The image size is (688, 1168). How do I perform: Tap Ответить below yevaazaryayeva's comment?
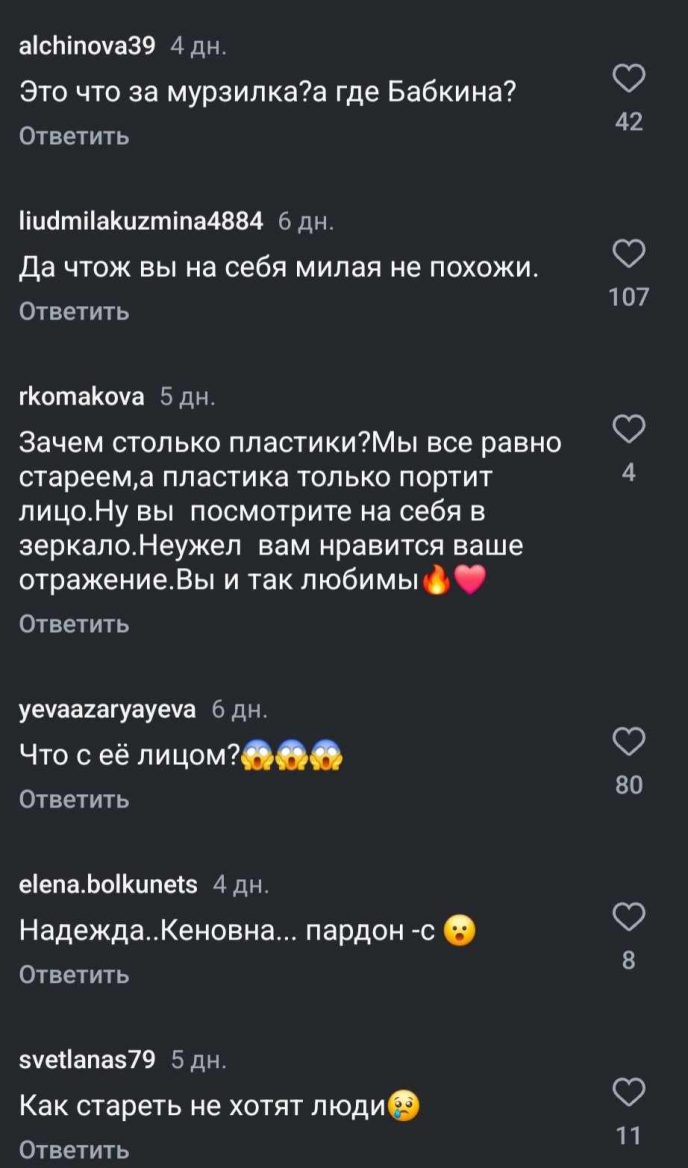coord(74,799)
